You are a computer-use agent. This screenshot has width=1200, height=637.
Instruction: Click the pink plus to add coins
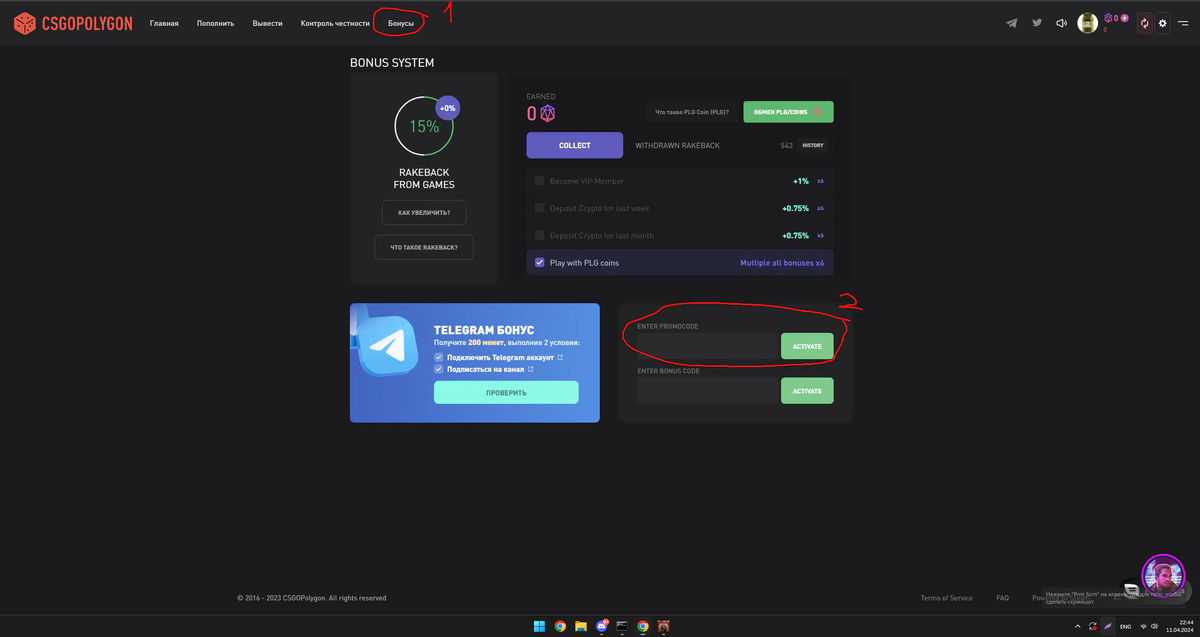(x=1125, y=18)
